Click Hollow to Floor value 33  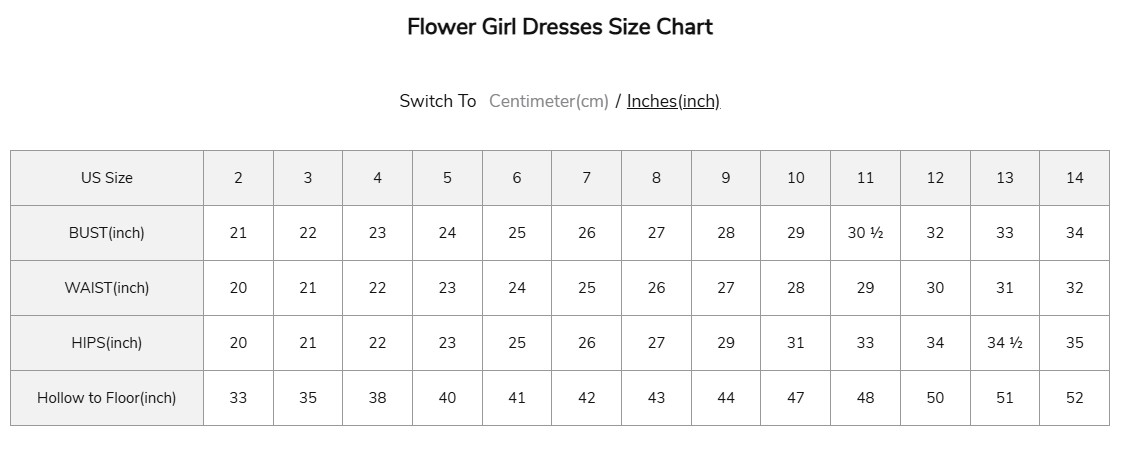coord(238,398)
